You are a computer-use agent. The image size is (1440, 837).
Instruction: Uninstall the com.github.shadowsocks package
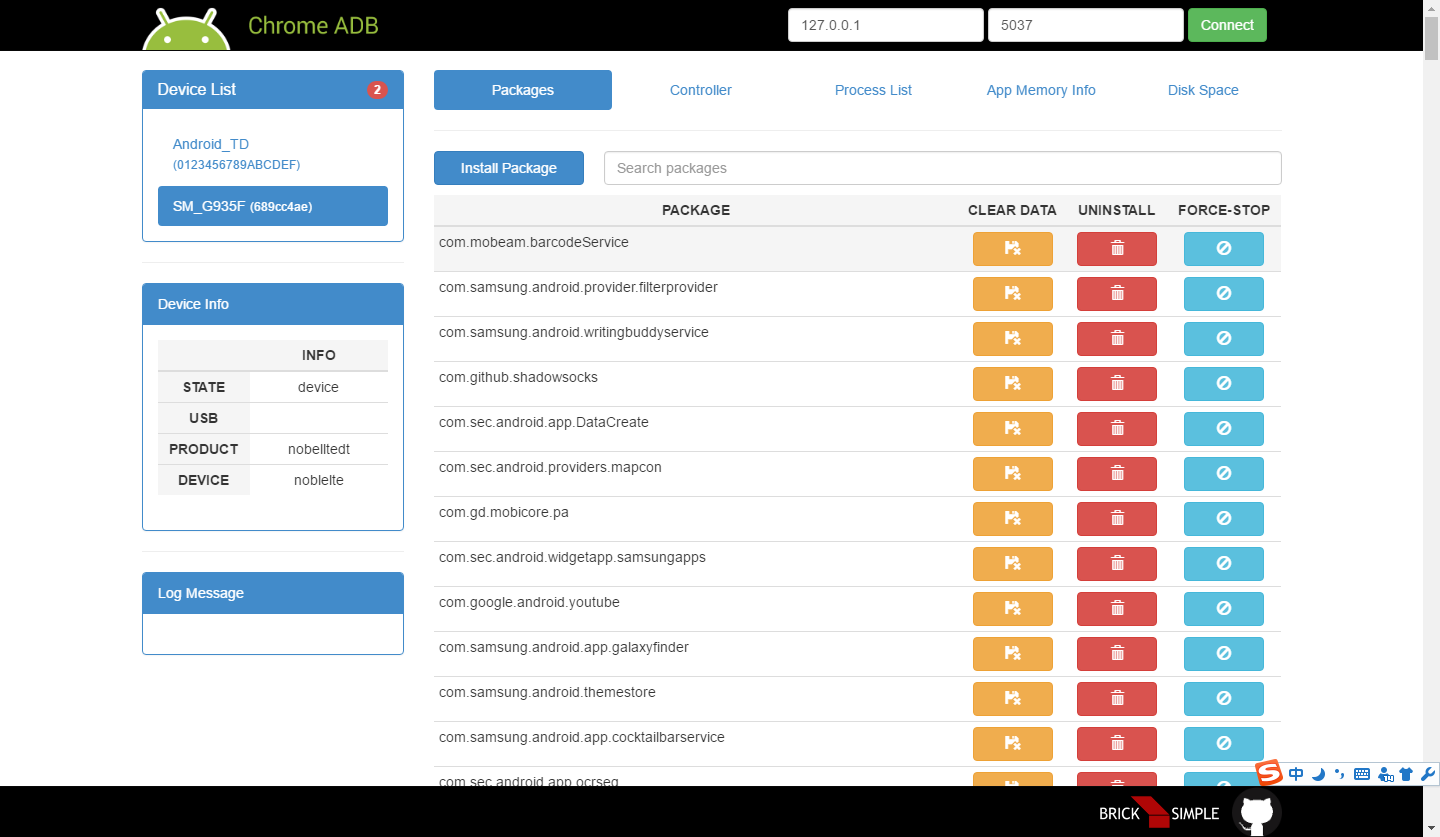(x=1116, y=383)
